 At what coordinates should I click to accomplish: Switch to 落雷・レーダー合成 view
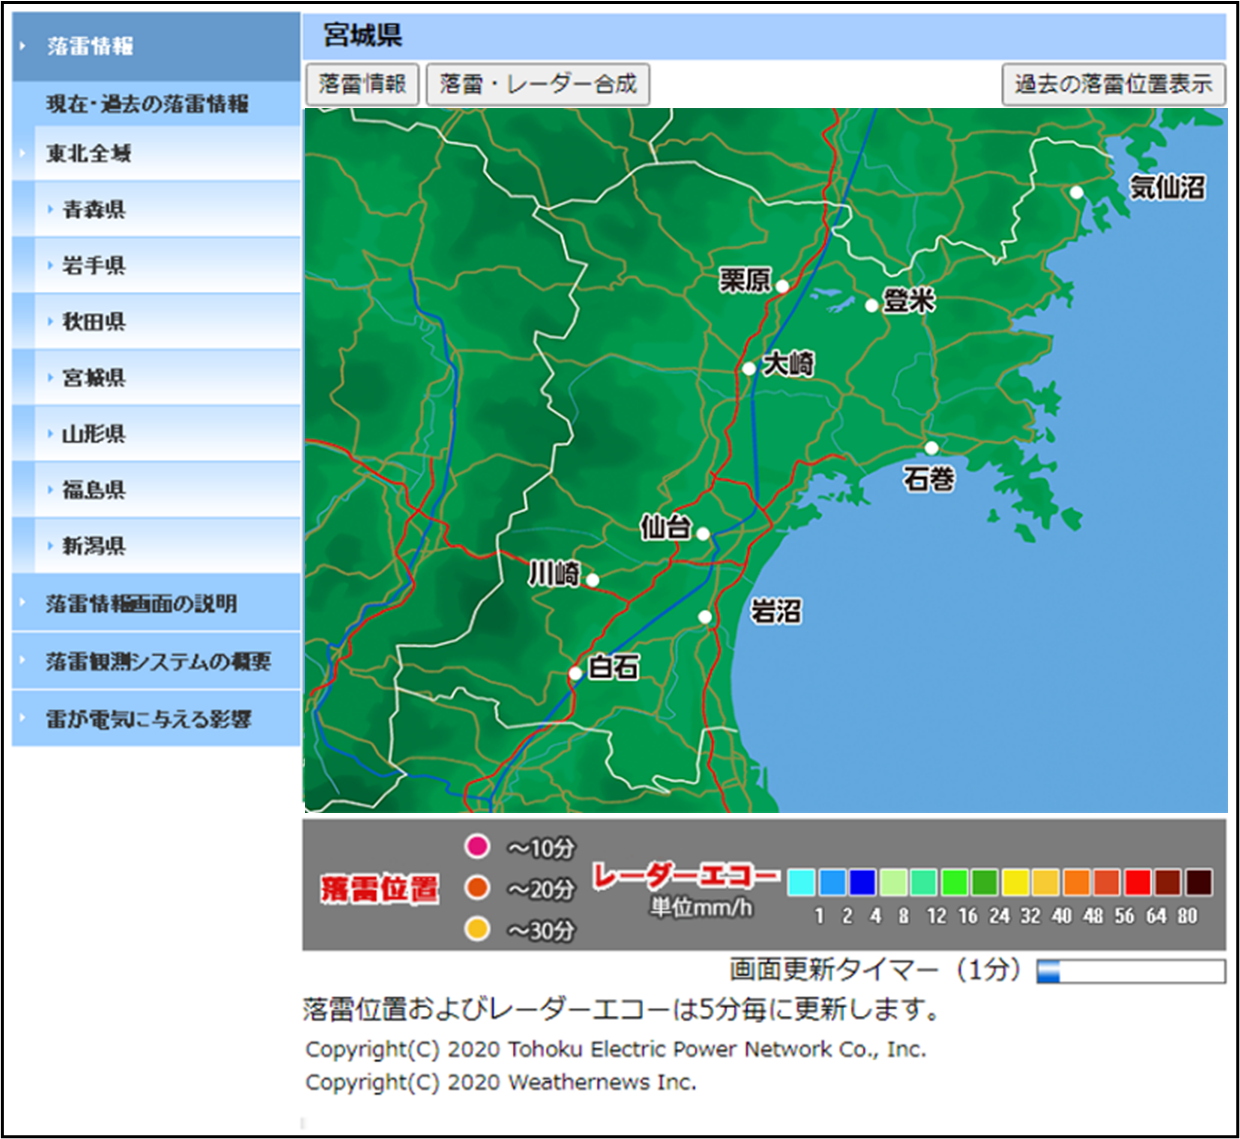click(x=538, y=84)
